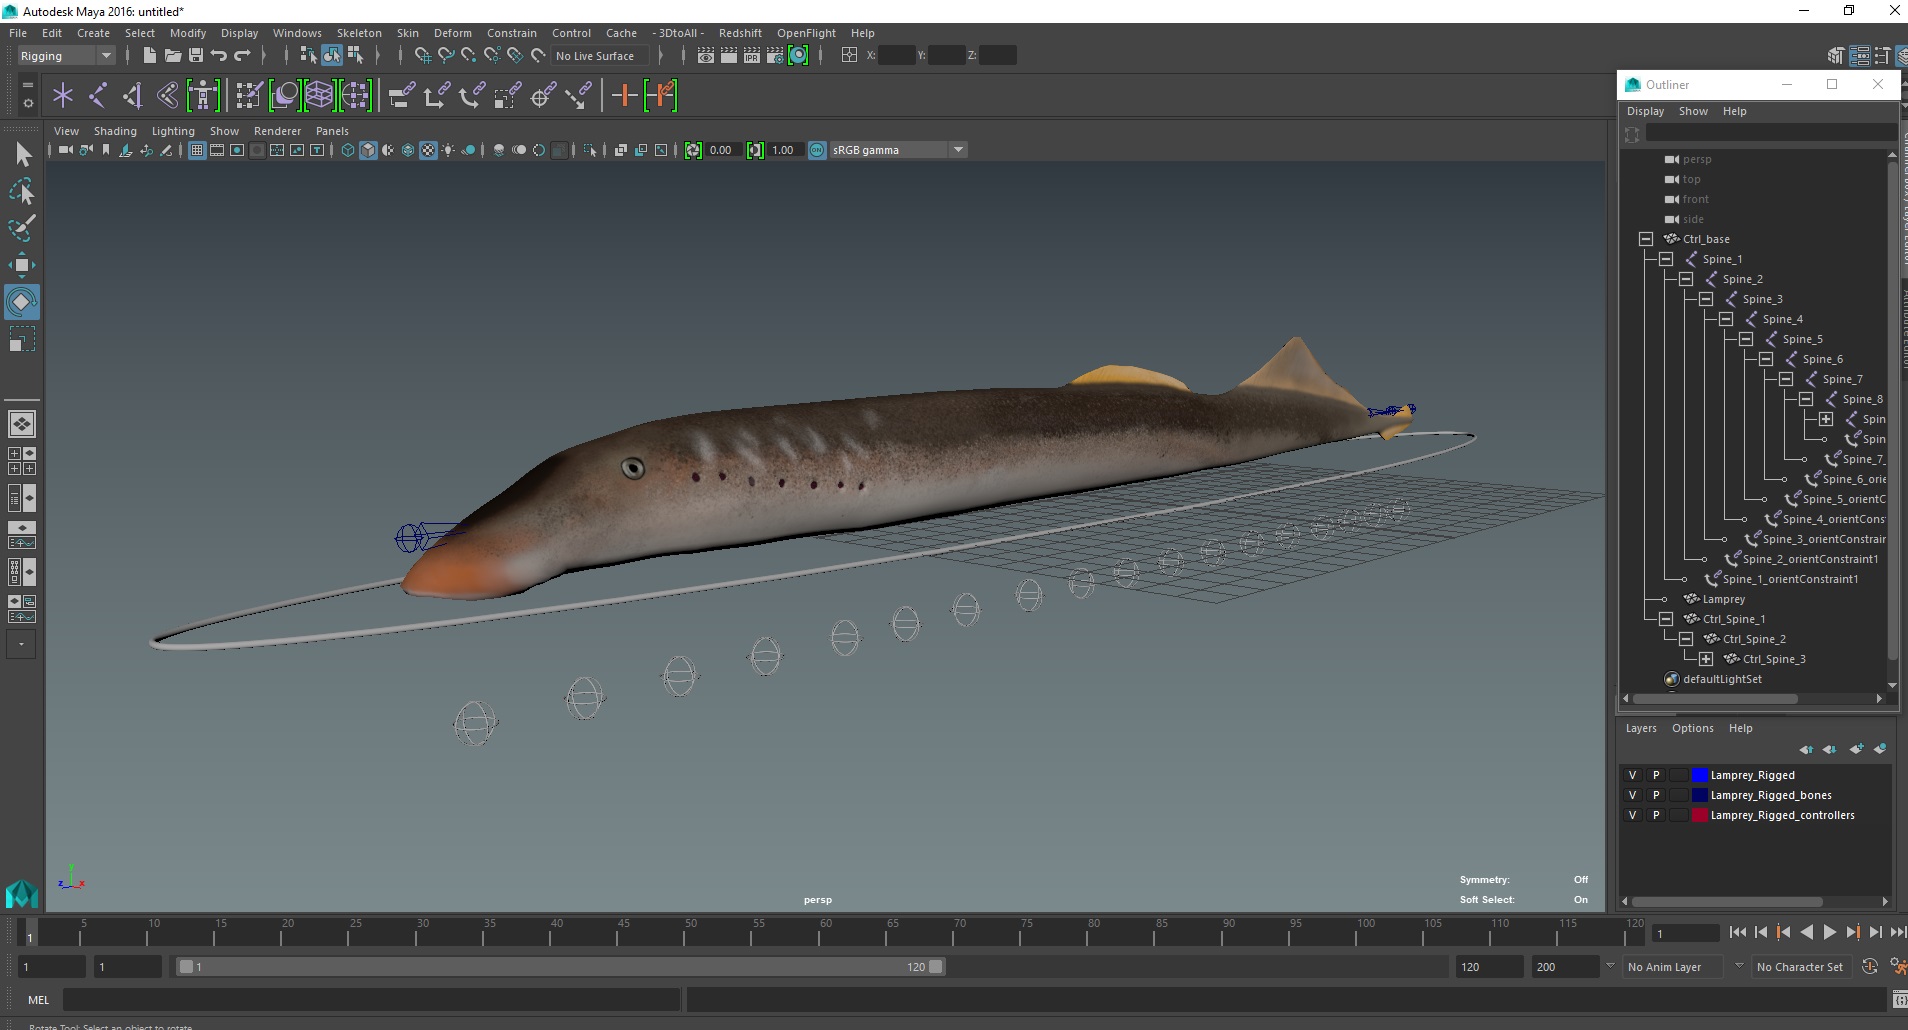Open the Layers menu in Layer Editor
Image resolution: width=1908 pixels, height=1030 pixels.
(1641, 728)
